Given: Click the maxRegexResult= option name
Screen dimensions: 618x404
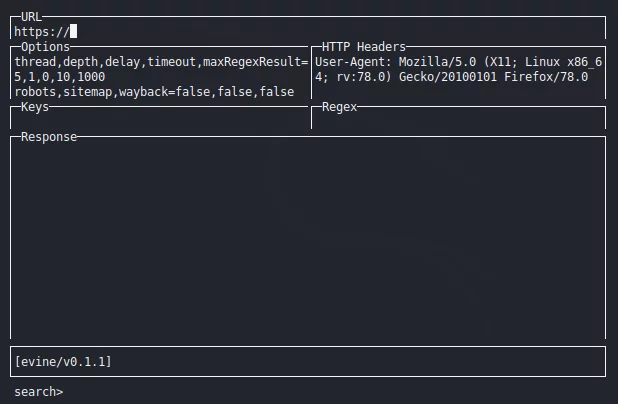Looking at the screenshot, I should [x=255, y=62].
